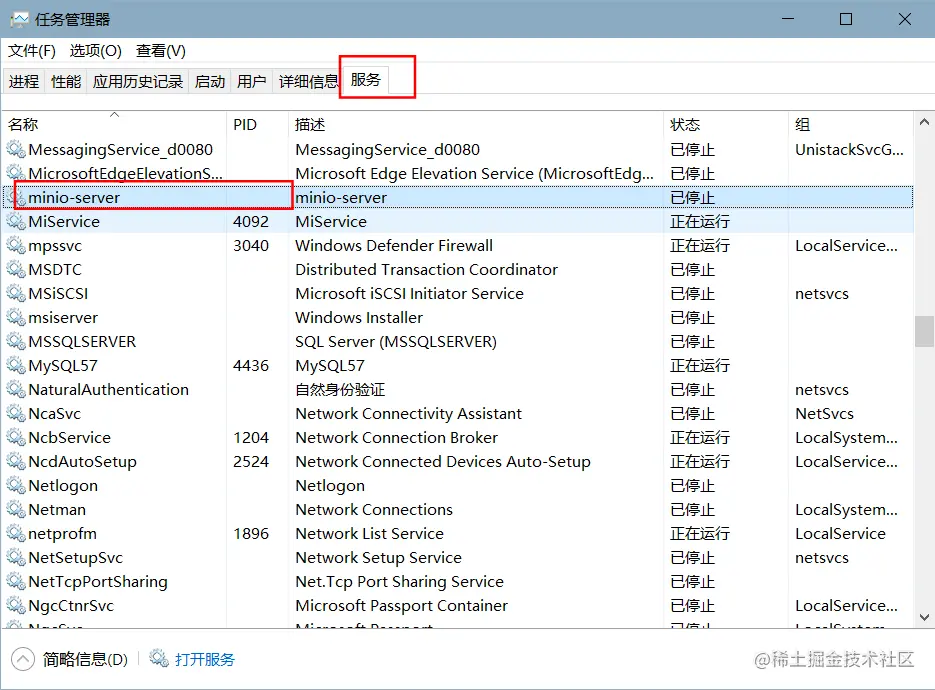Click the Windows Defender Firewall description
Screen dimensions: 935x690
[x=394, y=245]
